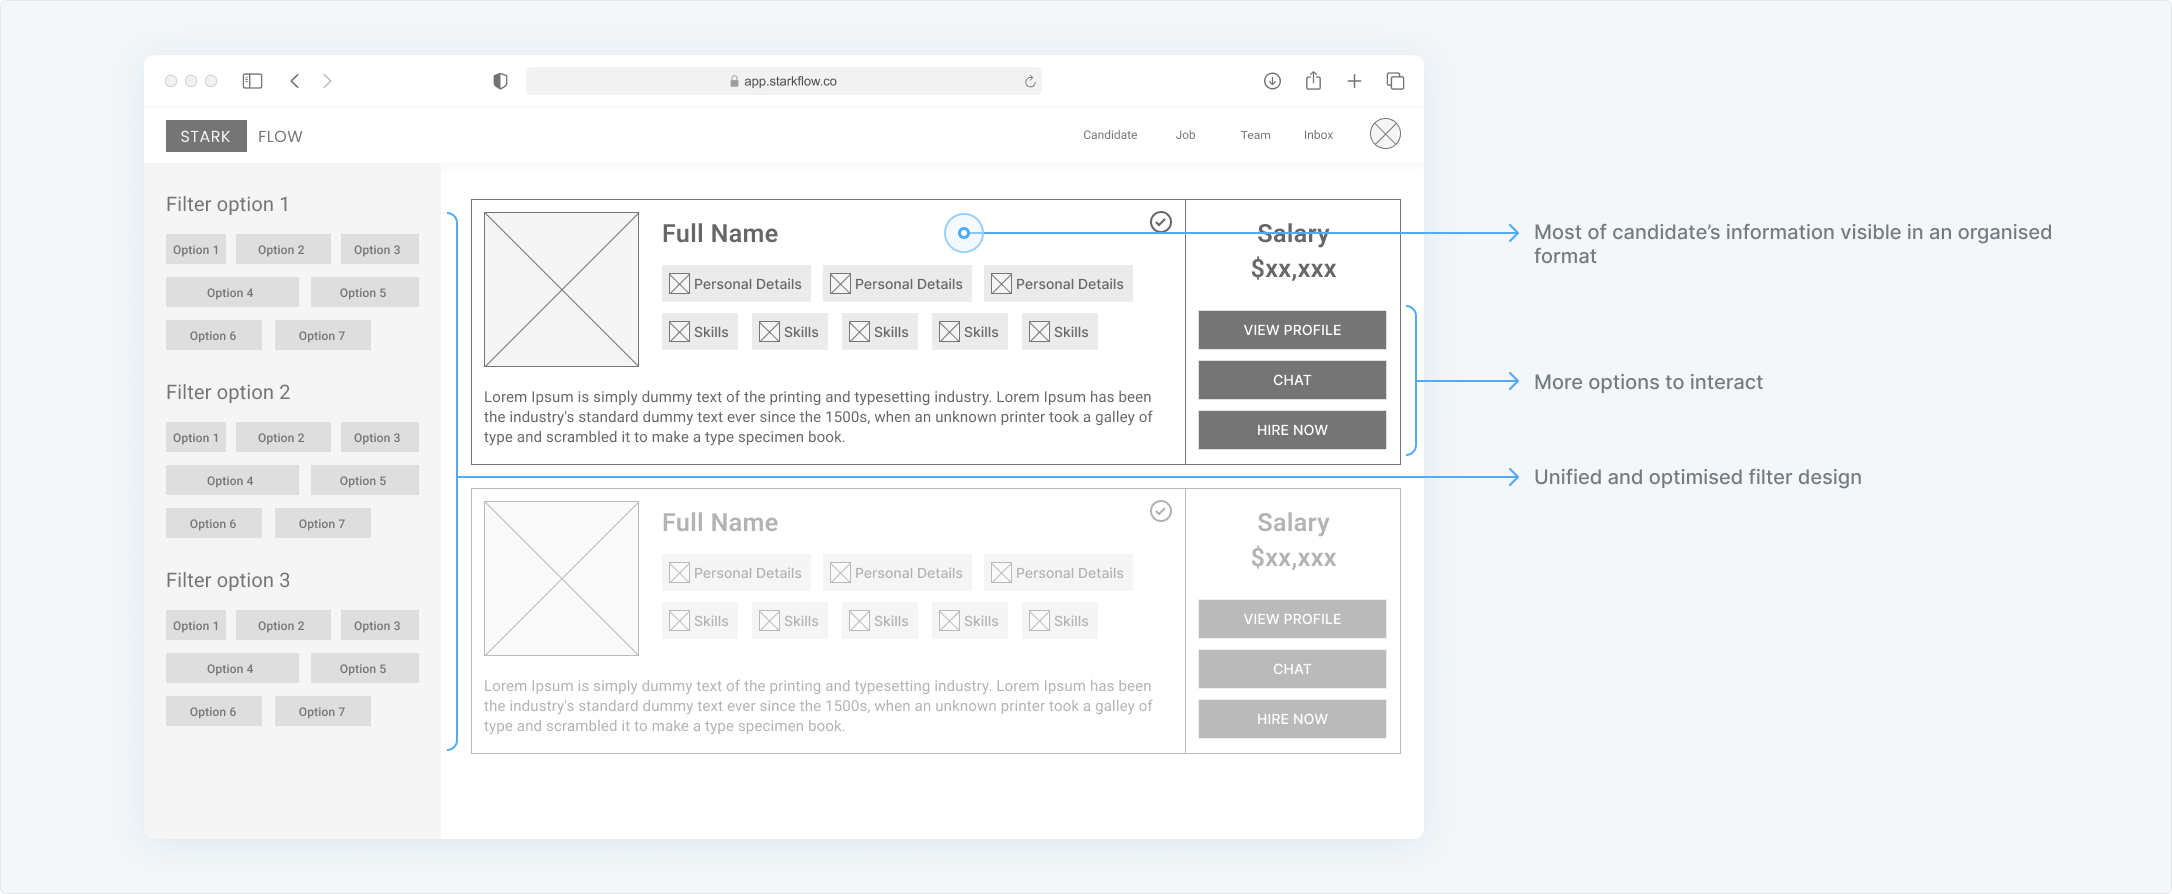
Task: Select Option 7 under Filter option 1
Action: (x=322, y=336)
